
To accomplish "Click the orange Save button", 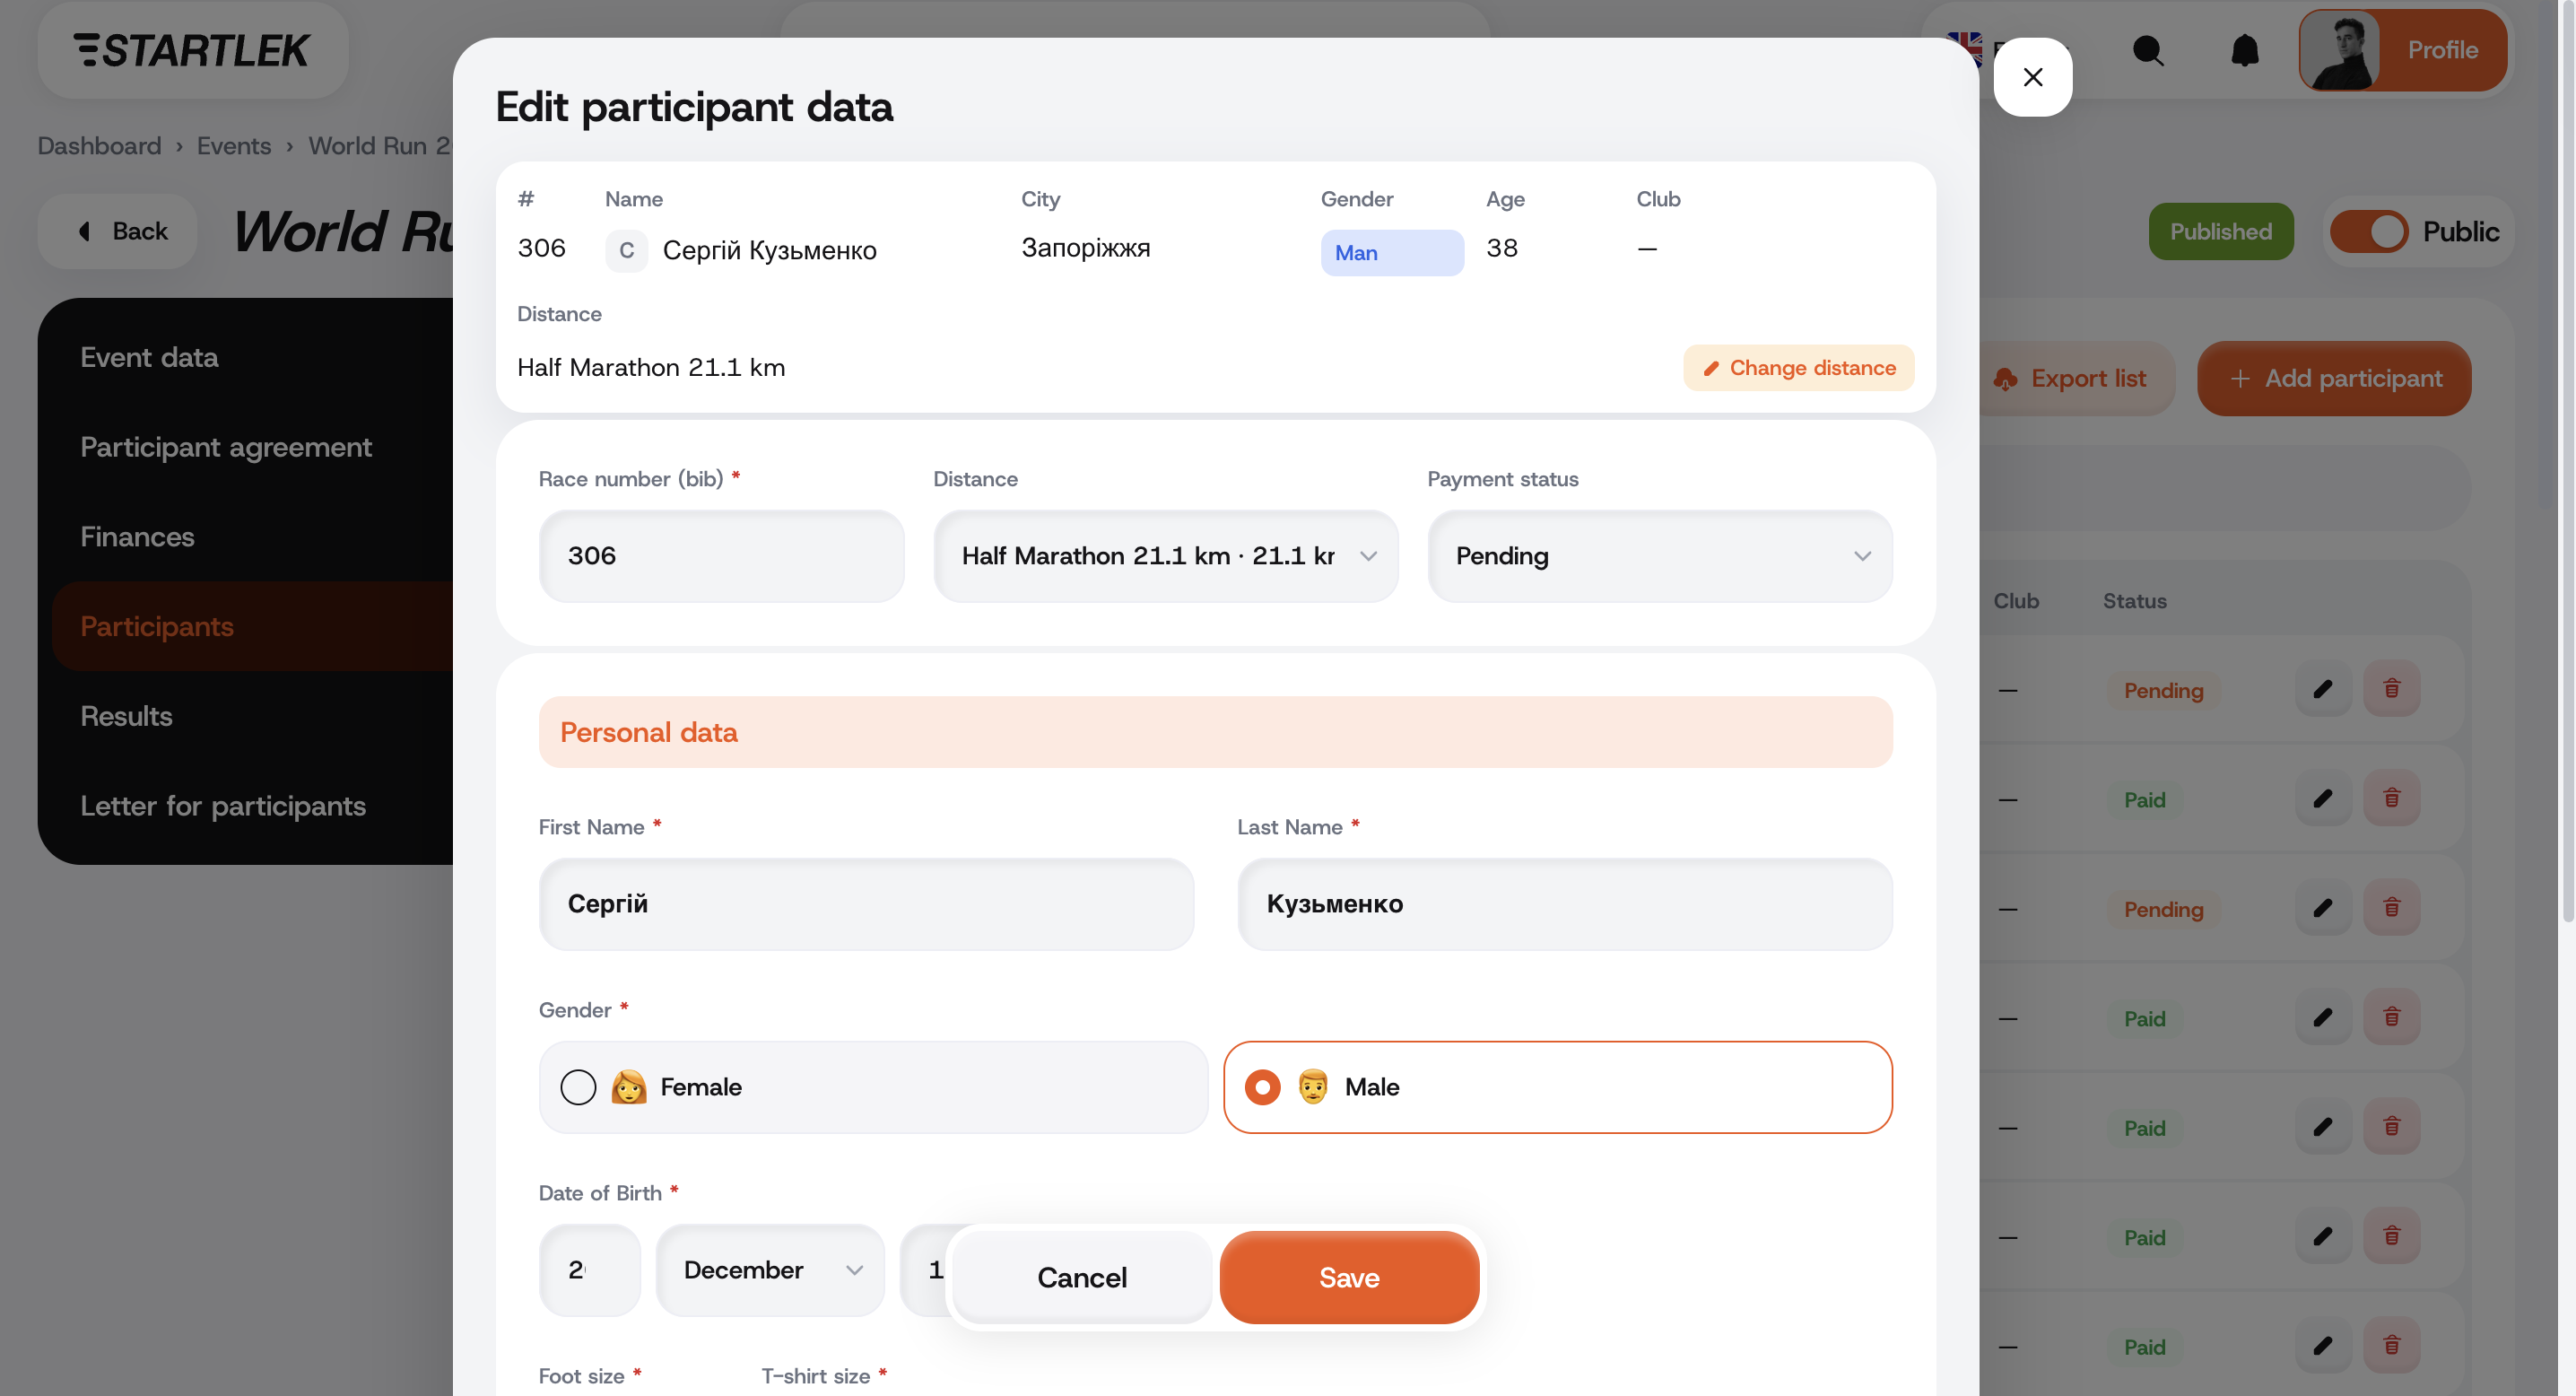I will click(1349, 1278).
